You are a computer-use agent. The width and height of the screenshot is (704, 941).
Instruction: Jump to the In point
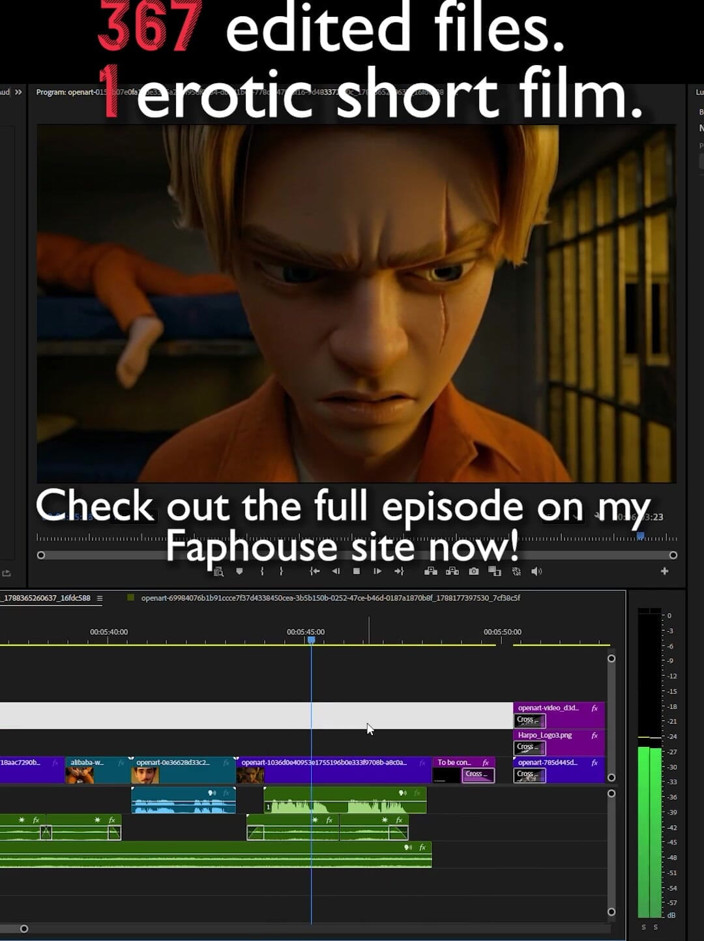pos(314,571)
